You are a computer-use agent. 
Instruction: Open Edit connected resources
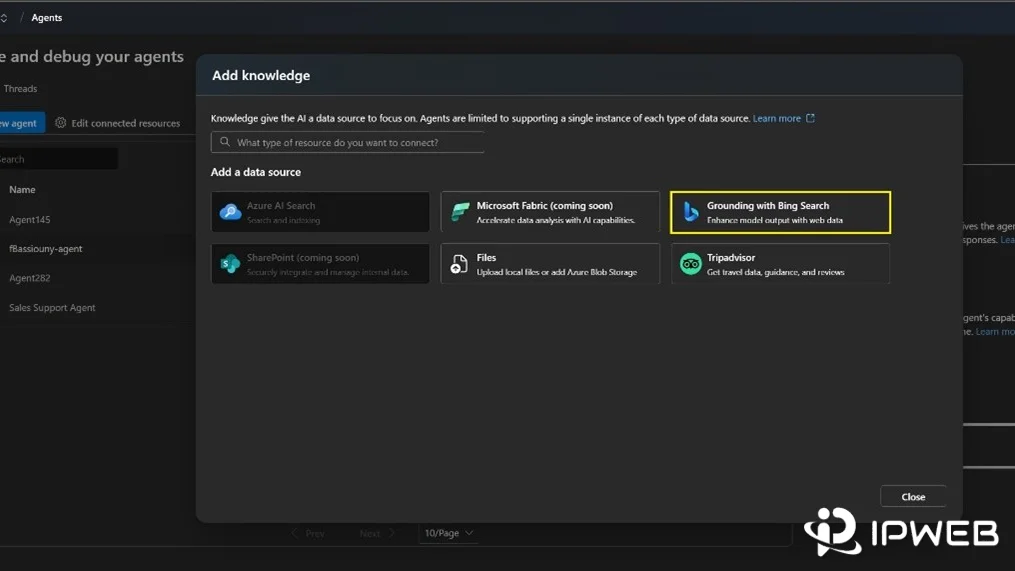[x=118, y=123]
